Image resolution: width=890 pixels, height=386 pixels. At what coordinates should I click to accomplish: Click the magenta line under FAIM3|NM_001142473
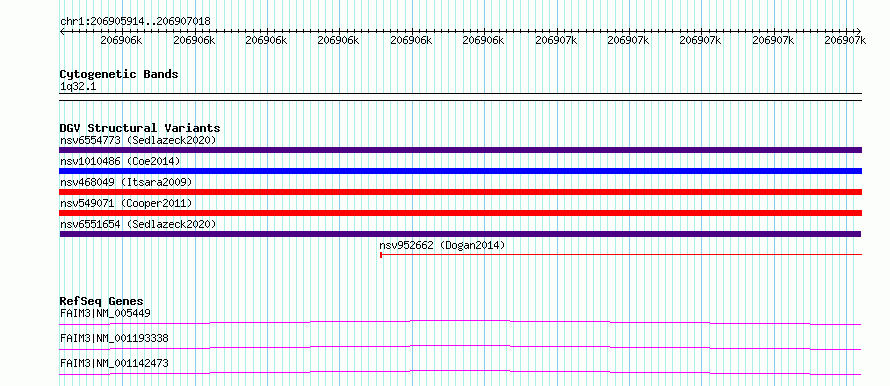pos(460,372)
